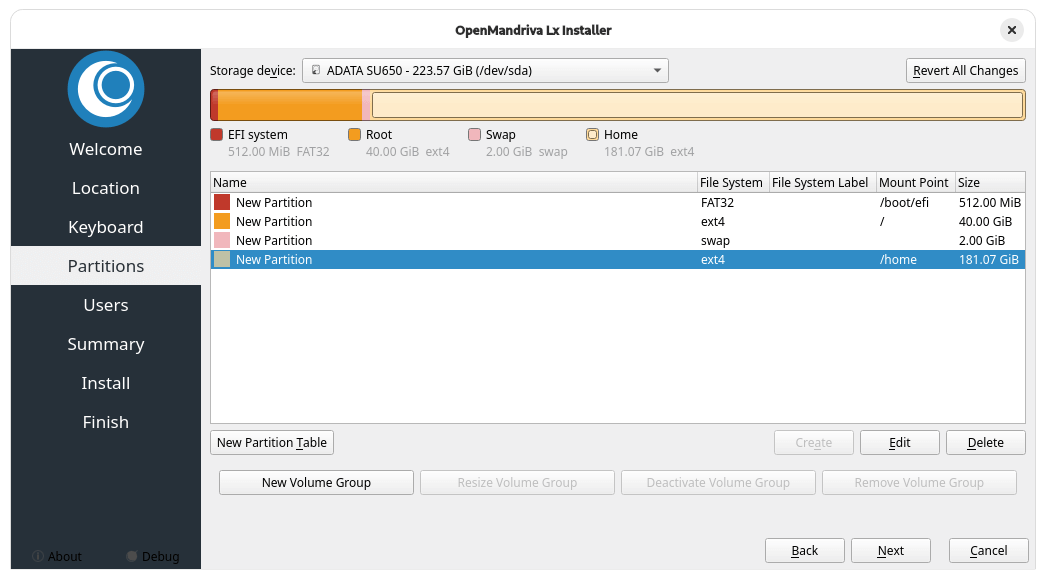Open the Summary step in sidebar
The image size is (1046, 580).
coord(106,344)
